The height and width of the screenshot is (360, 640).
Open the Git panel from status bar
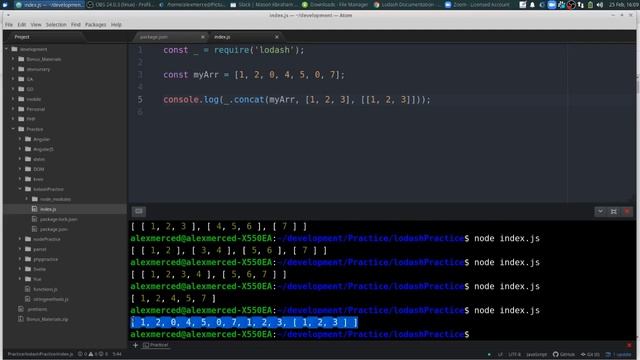pyautogui.click(x=590, y=354)
